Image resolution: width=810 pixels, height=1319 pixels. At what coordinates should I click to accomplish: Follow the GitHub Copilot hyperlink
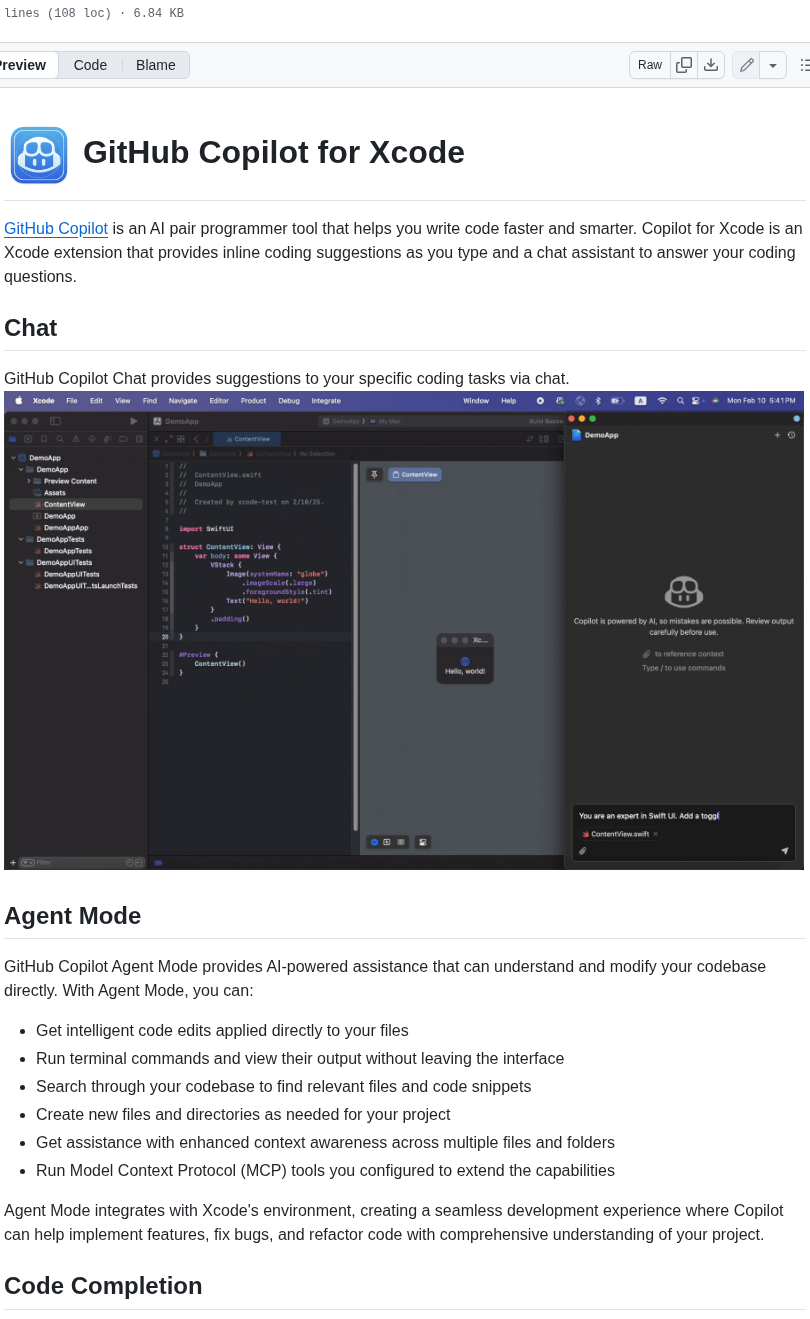[56, 229]
